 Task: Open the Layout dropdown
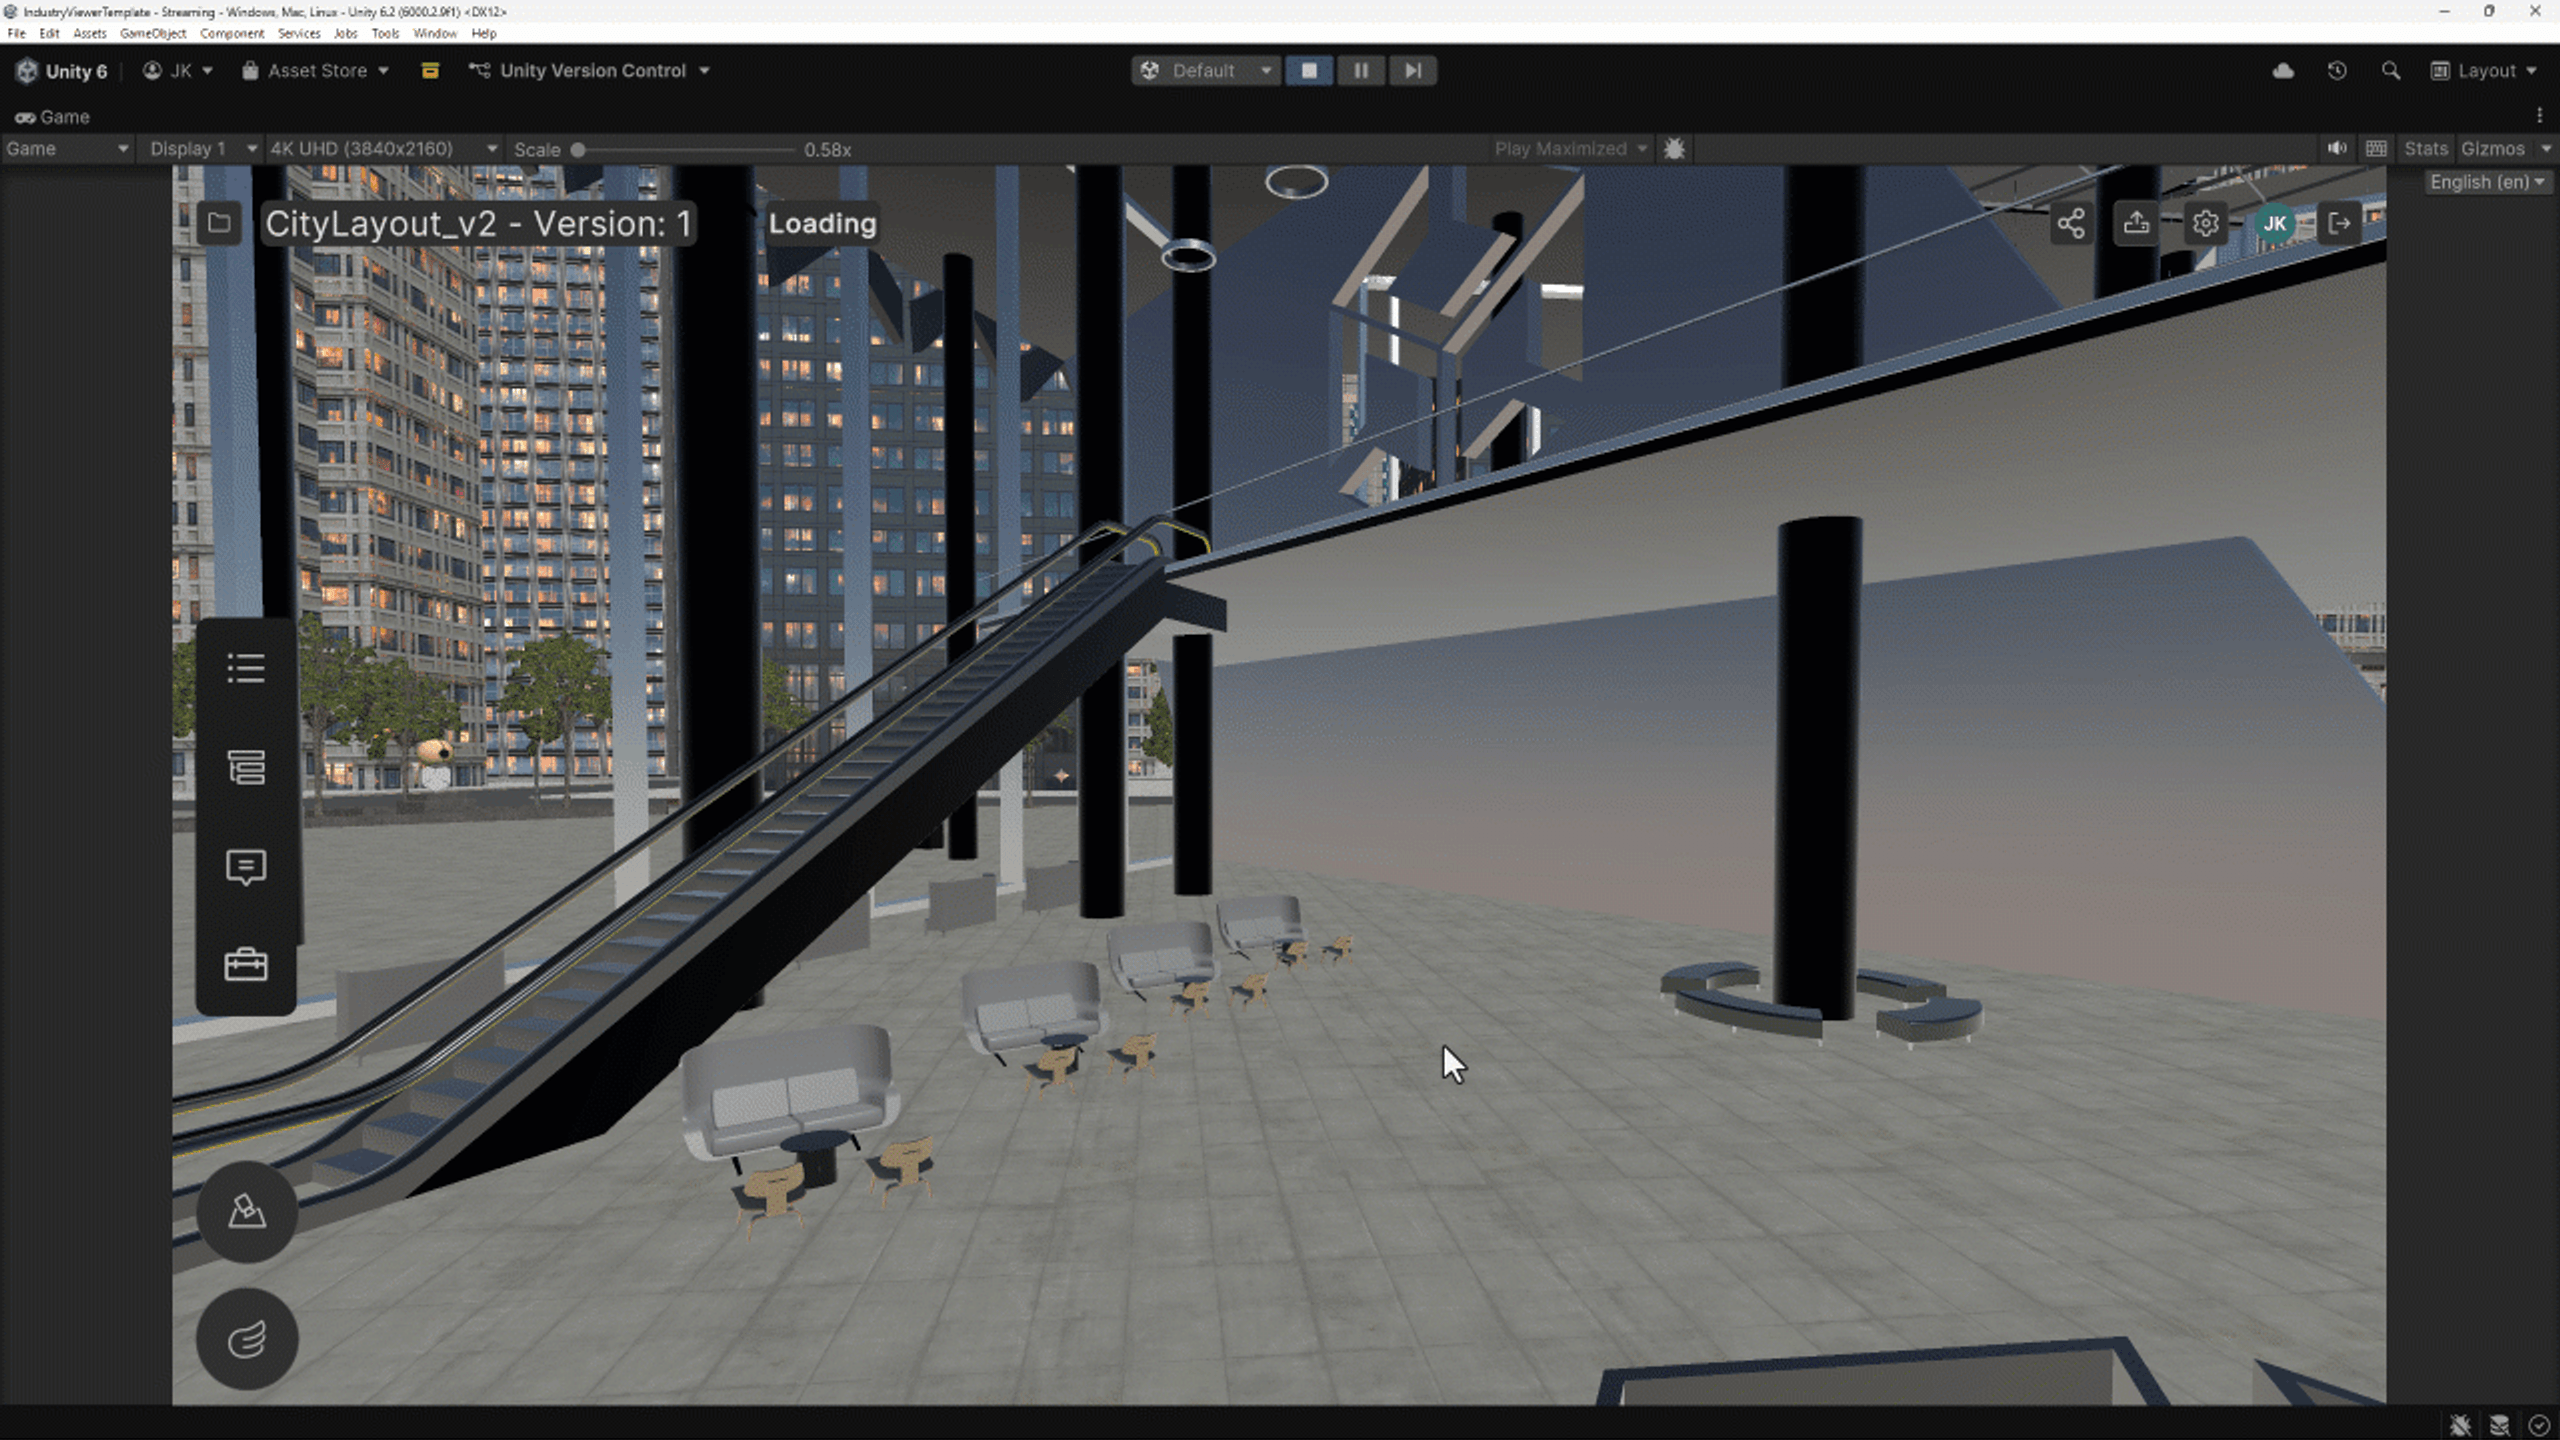click(2484, 71)
